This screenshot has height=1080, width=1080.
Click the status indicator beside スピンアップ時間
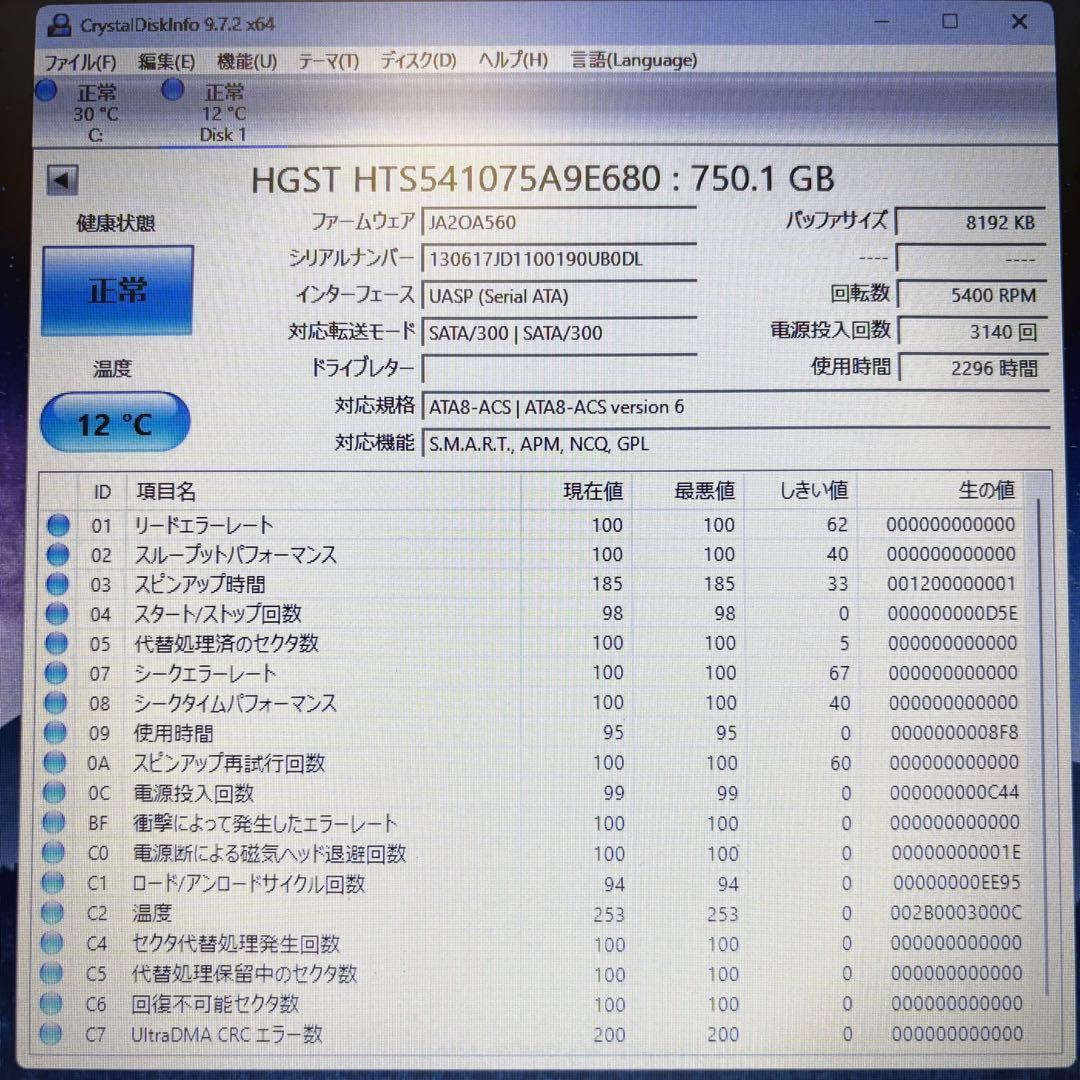point(57,584)
